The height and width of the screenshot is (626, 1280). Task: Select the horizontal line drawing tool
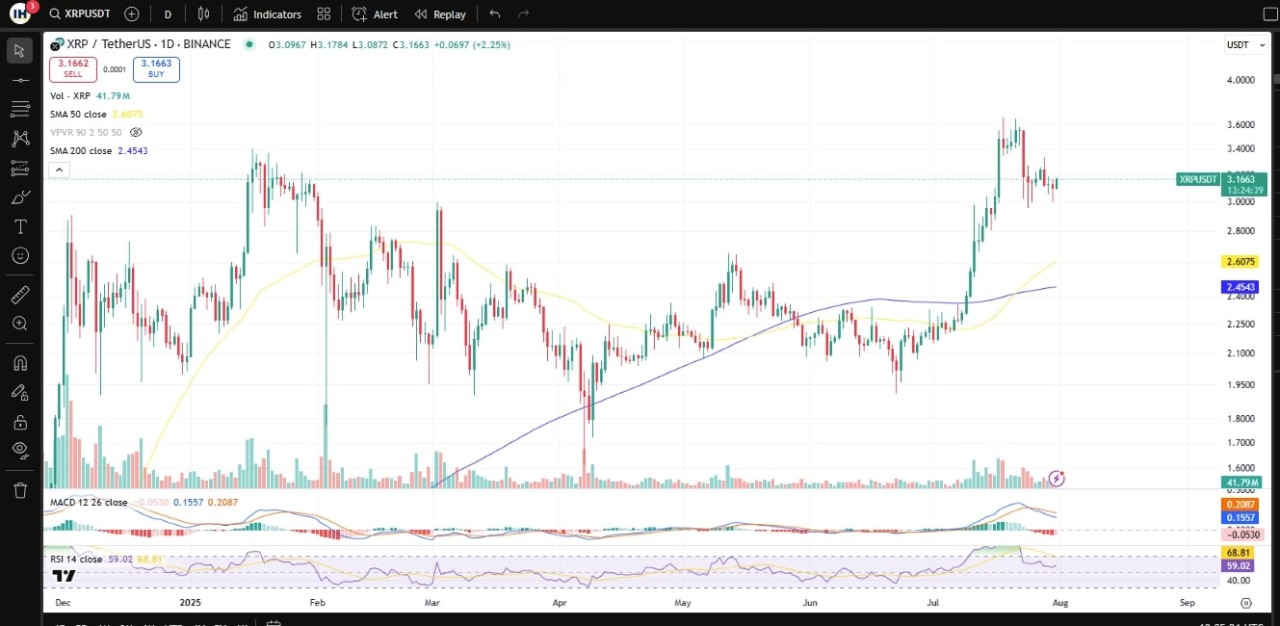point(20,80)
